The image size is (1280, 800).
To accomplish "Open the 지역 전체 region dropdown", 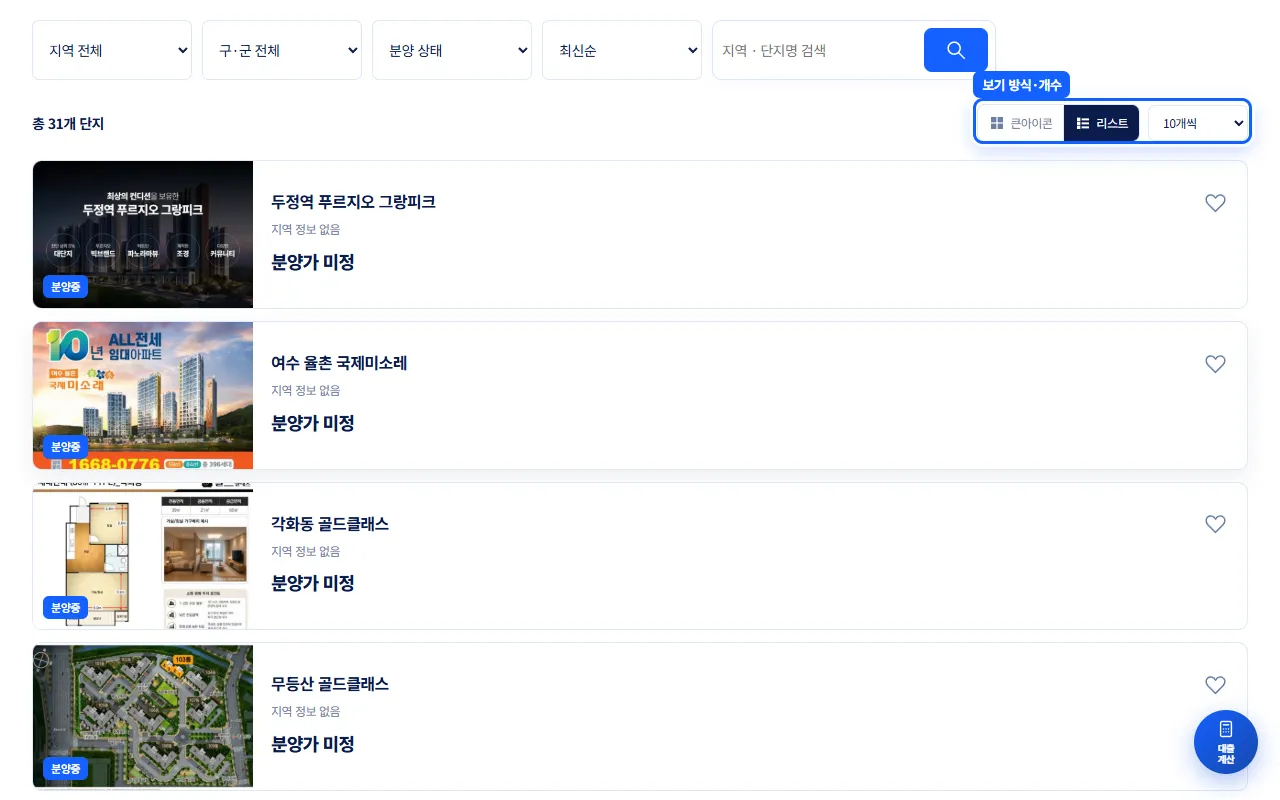I will coord(112,50).
